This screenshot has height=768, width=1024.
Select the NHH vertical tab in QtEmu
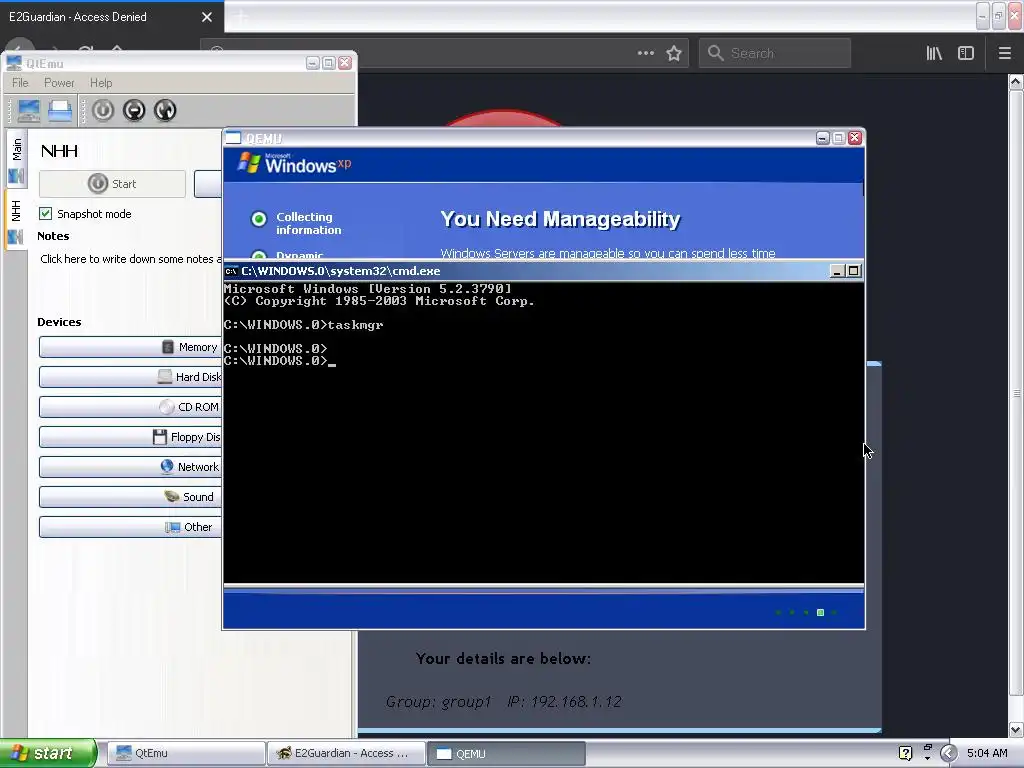pyautogui.click(x=16, y=221)
